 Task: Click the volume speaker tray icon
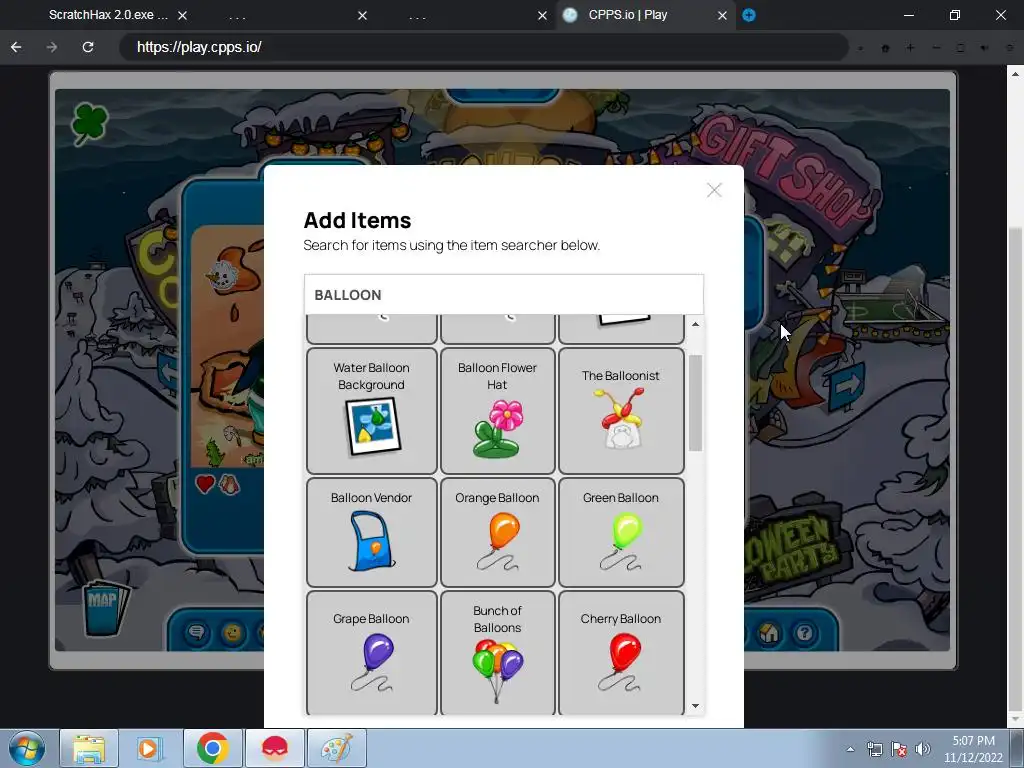tap(923, 749)
